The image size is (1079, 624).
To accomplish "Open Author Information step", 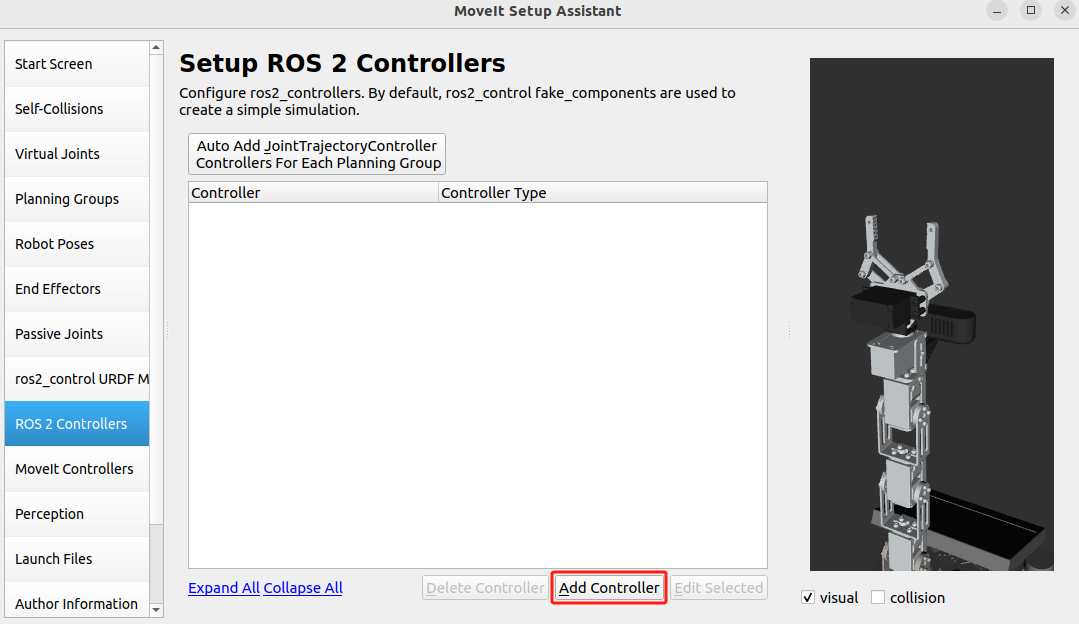I will coord(77,600).
